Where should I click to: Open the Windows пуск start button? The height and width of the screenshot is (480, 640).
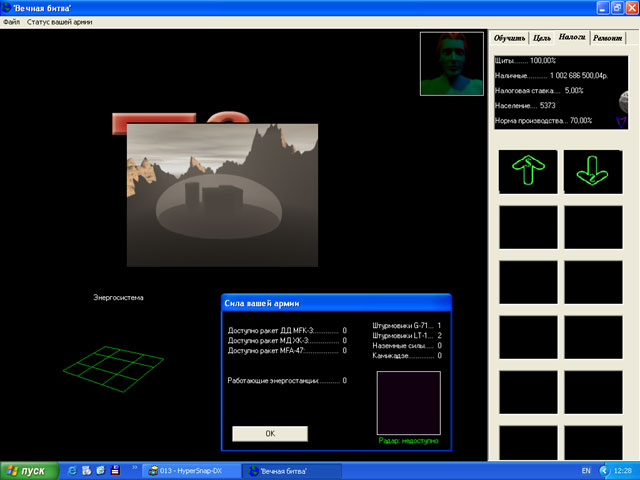(x=28, y=470)
